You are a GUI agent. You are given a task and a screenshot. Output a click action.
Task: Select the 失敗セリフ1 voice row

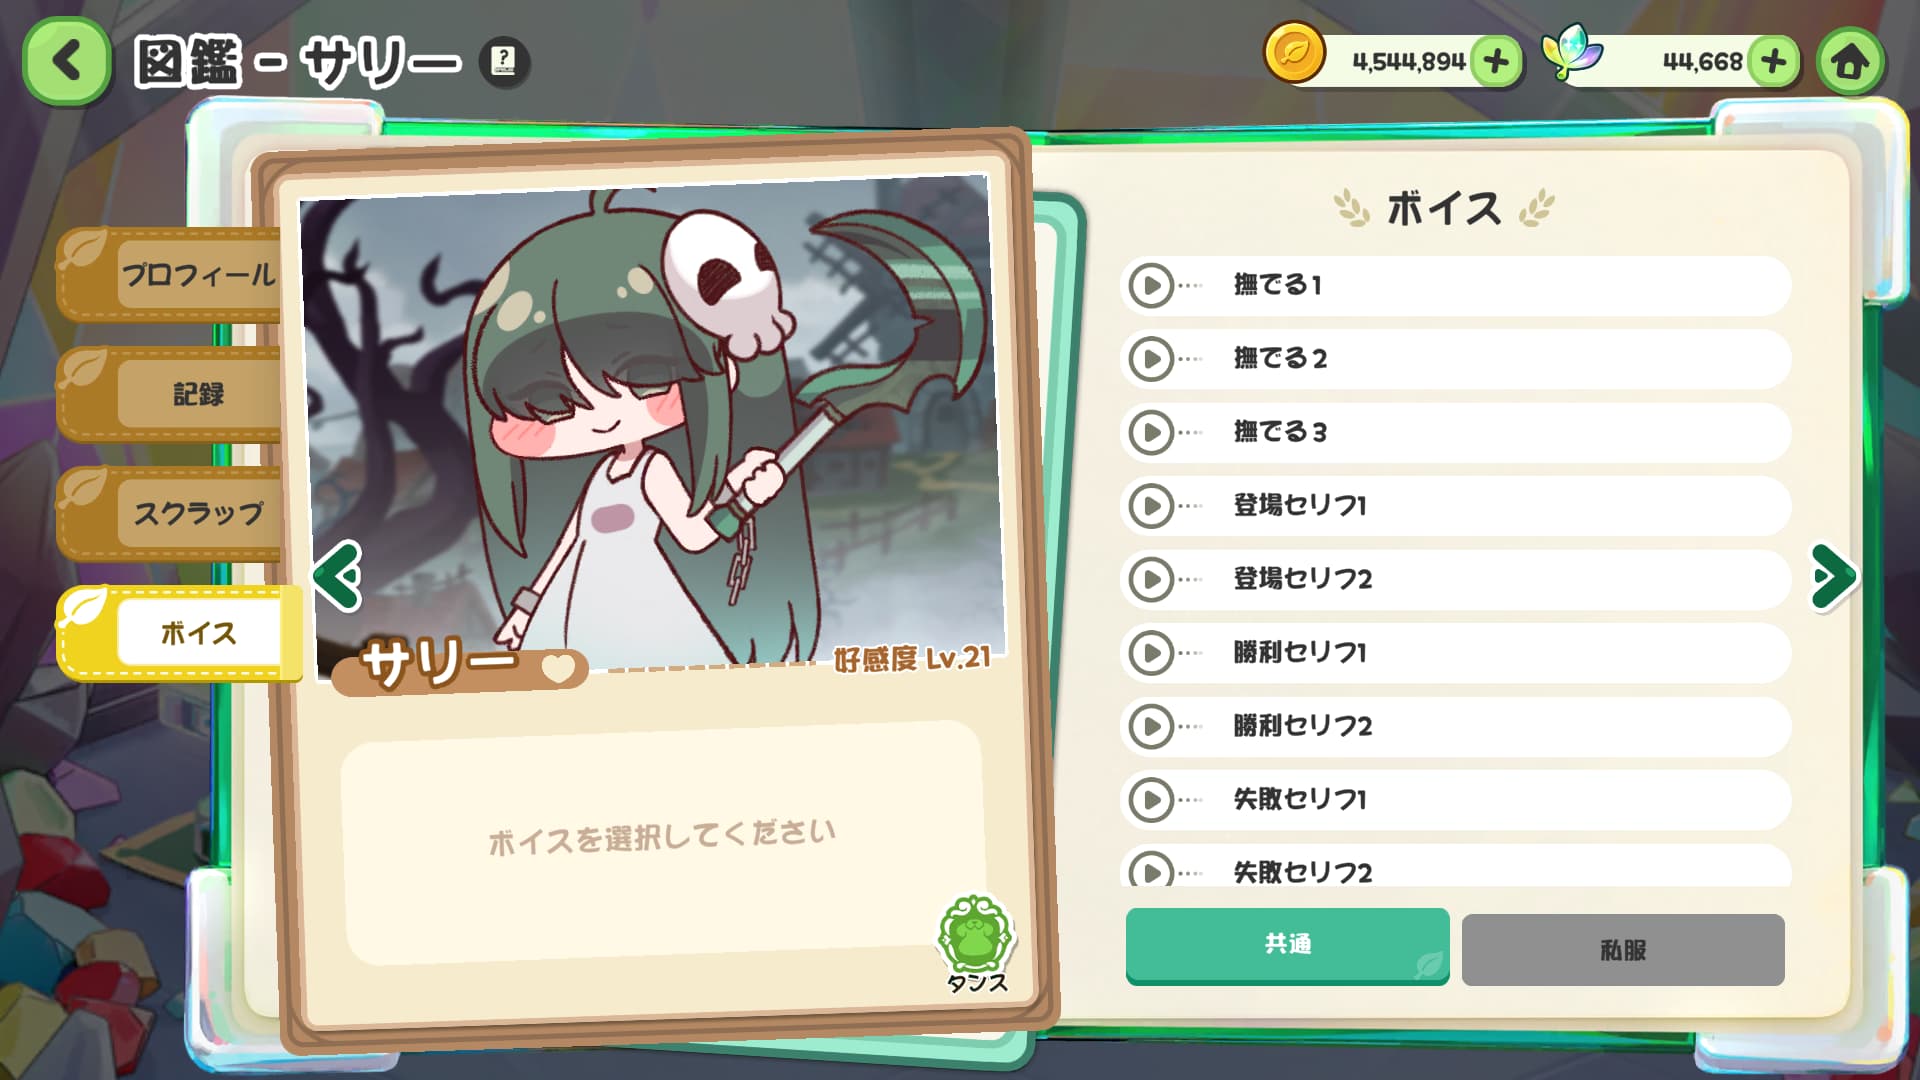(x=1455, y=799)
